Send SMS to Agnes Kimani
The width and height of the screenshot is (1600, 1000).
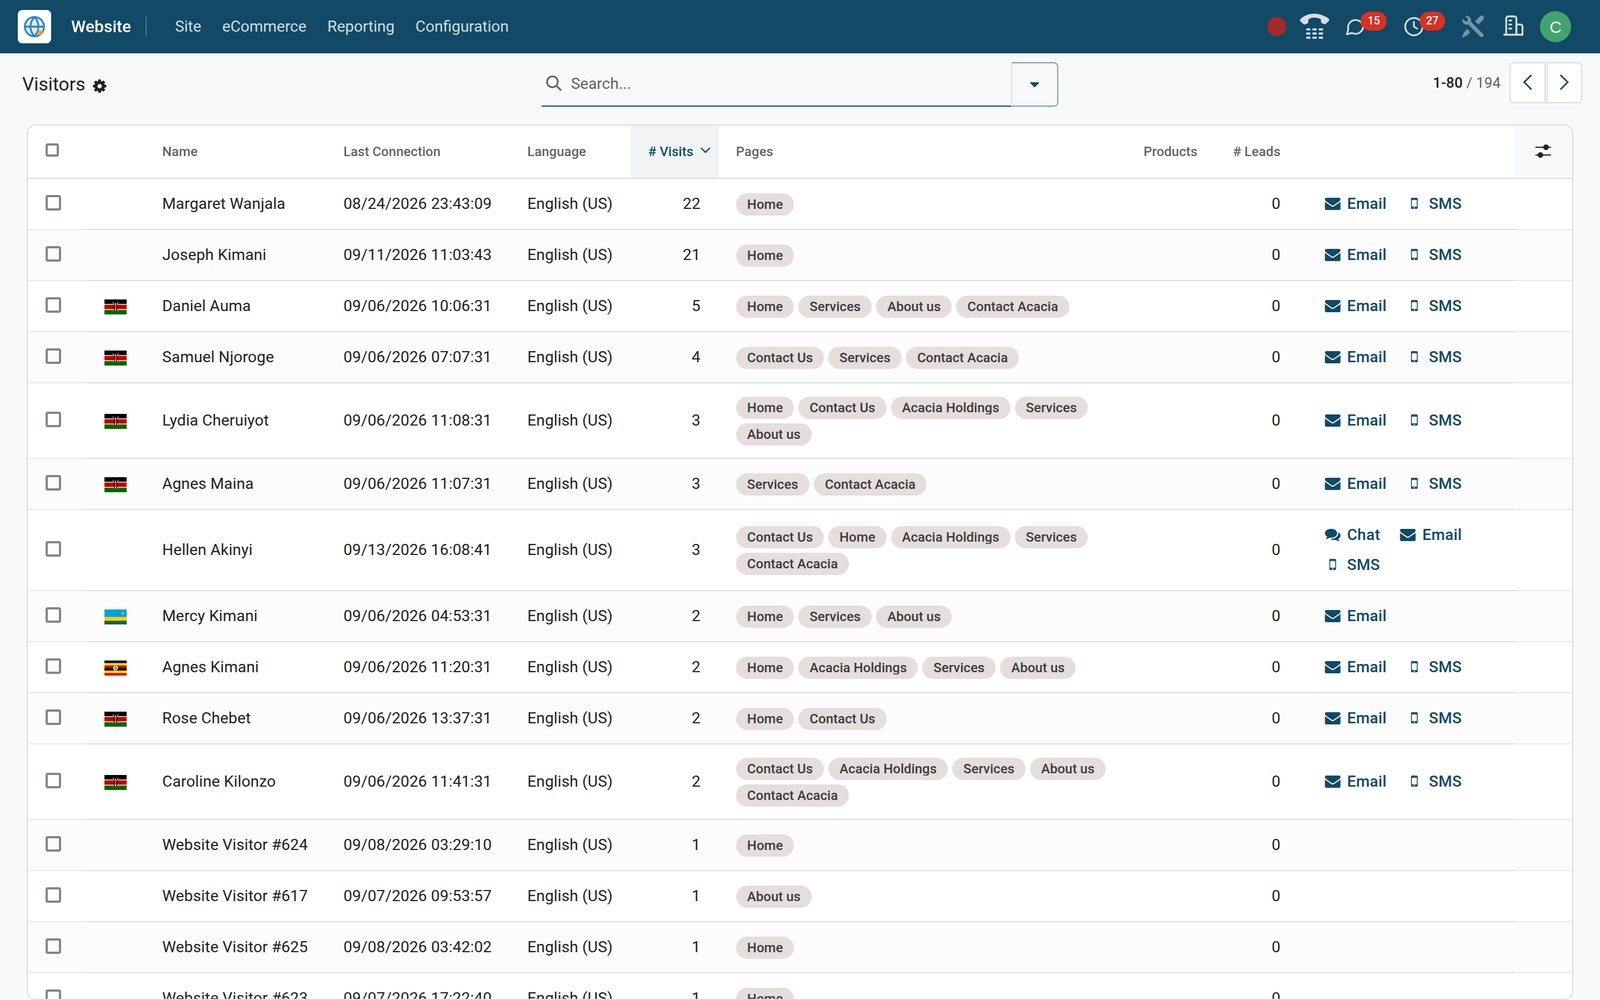coord(1435,667)
